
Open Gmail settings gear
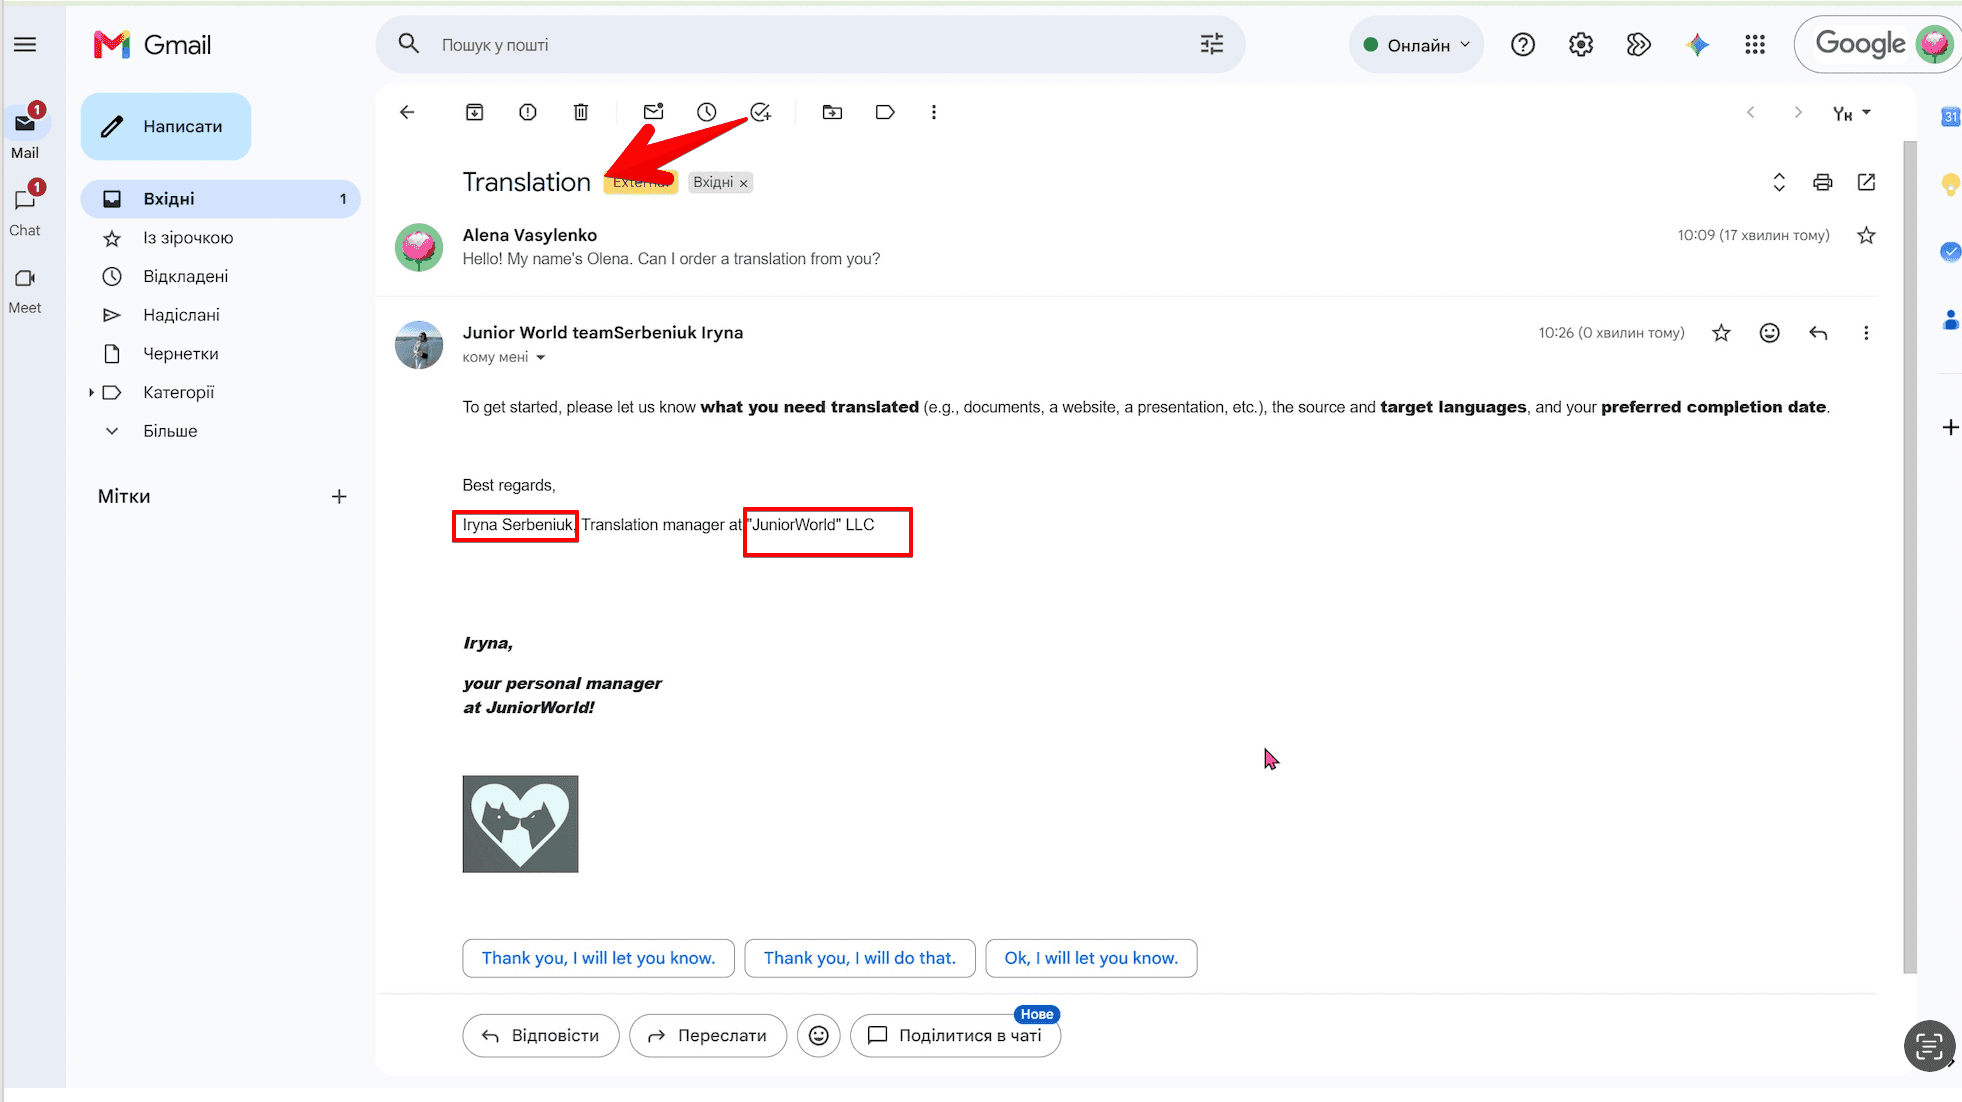click(1581, 44)
